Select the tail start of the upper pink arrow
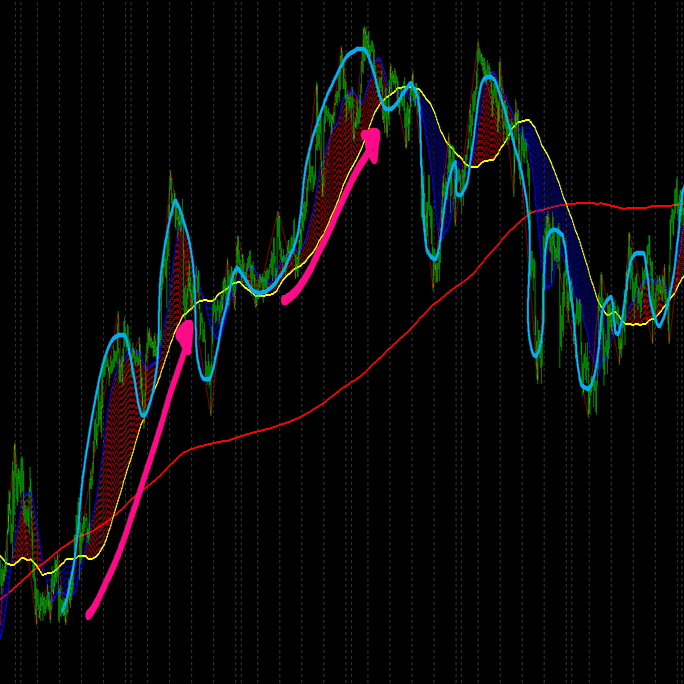Screen dimensions: 684x684 (x=286, y=299)
